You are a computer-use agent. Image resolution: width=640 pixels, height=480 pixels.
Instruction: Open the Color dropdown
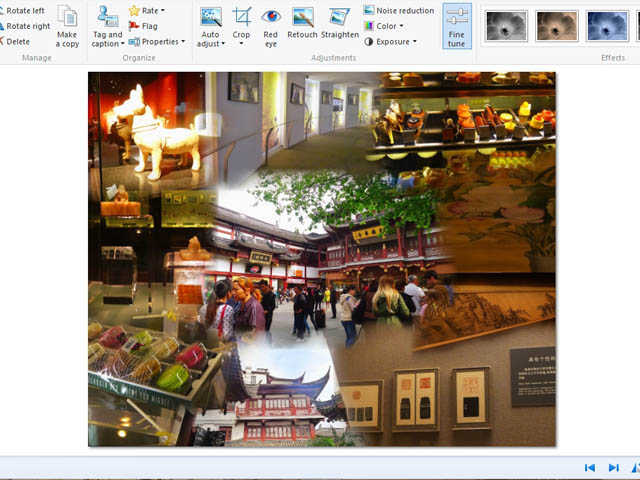(x=384, y=26)
